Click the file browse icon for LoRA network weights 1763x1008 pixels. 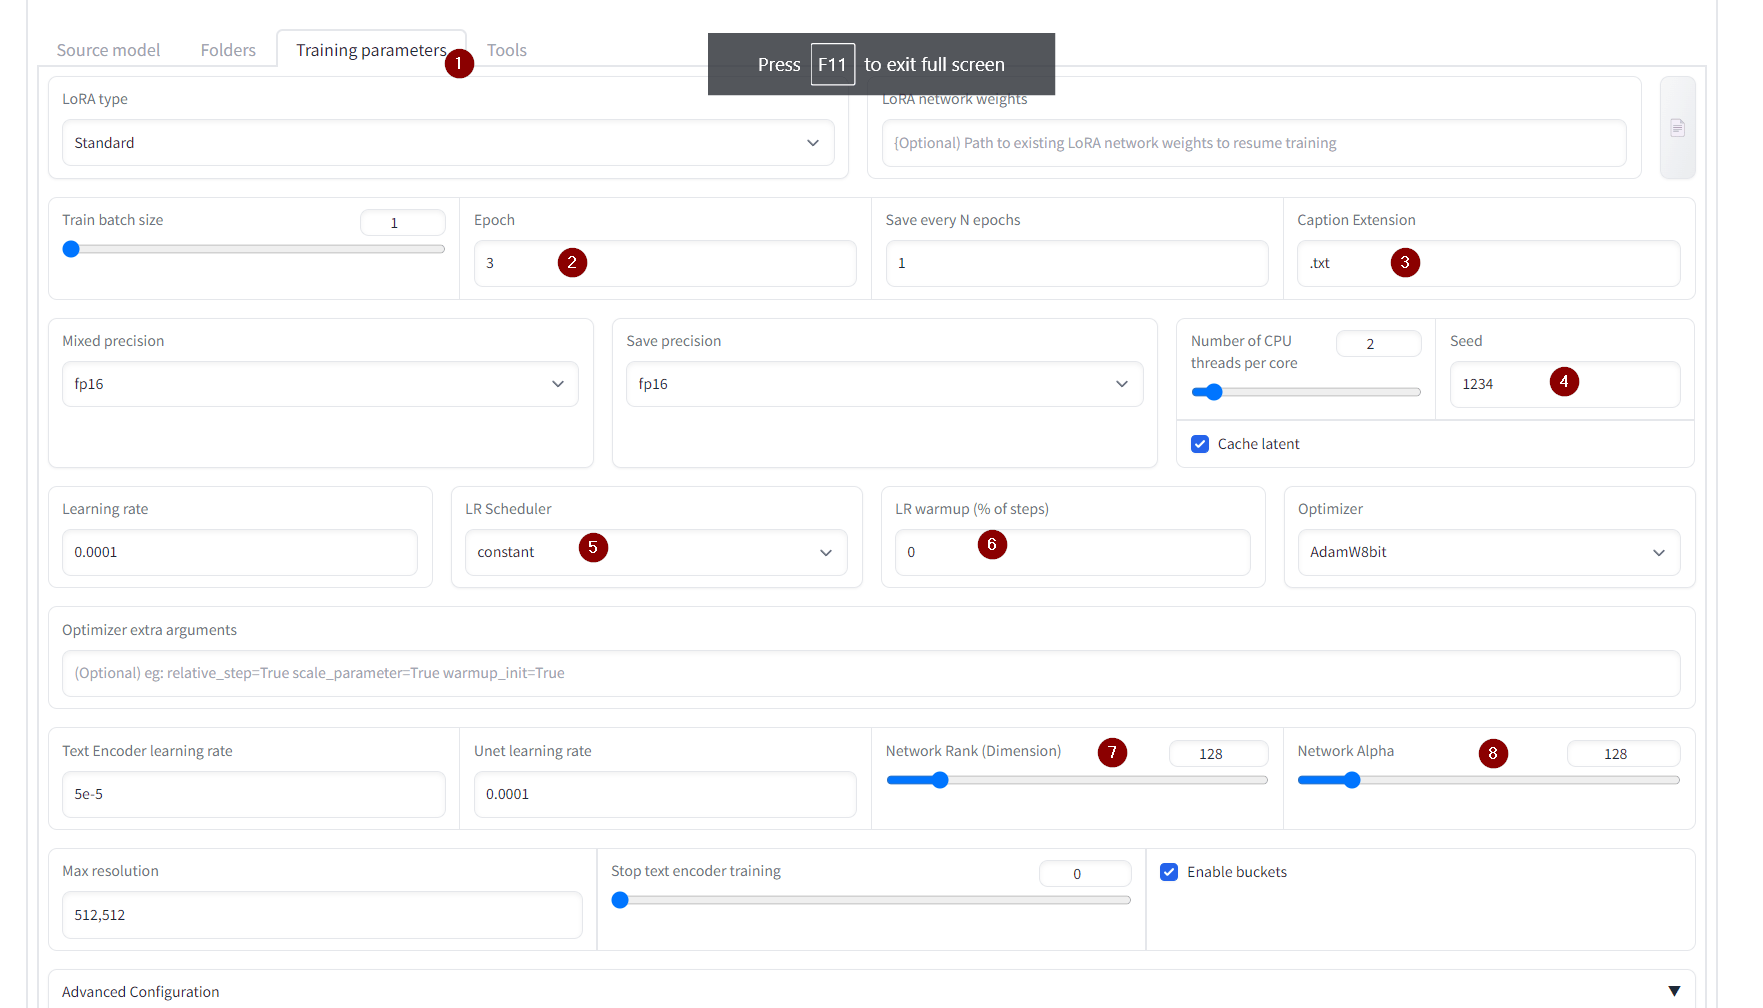(1677, 128)
